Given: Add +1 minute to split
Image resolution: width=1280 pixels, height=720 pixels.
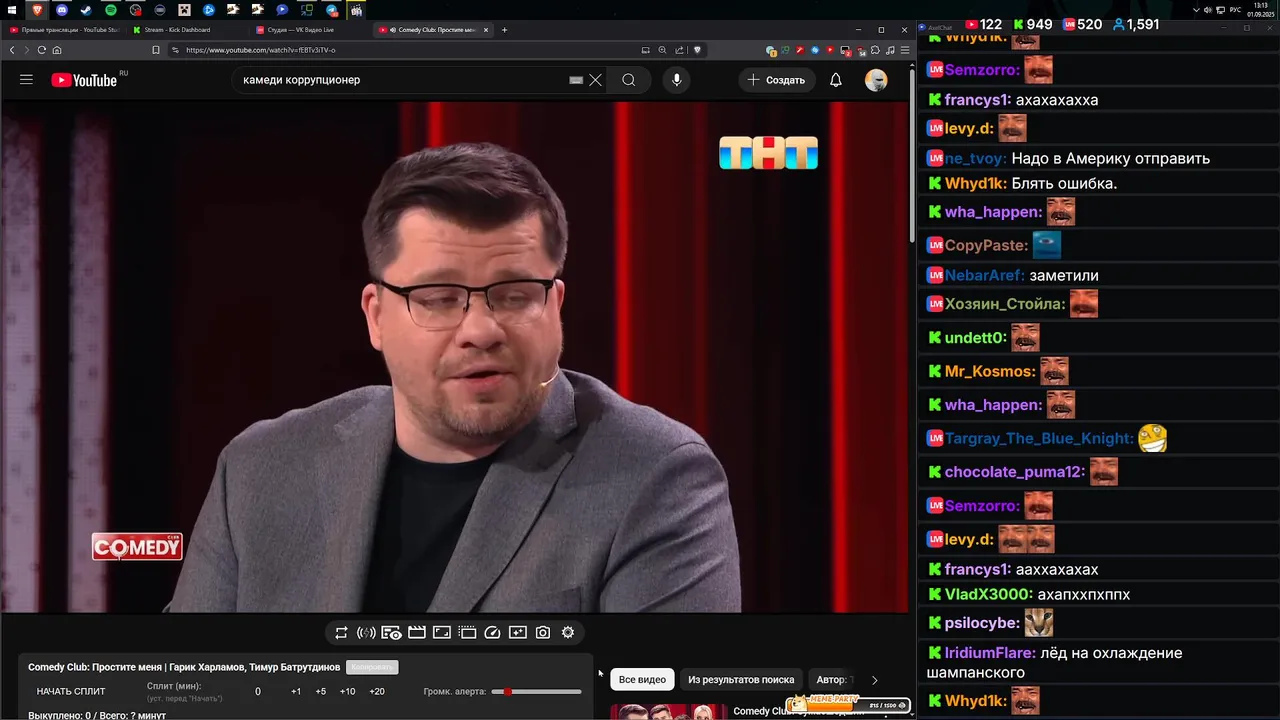Looking at the screenshot, I should click(296, 691).
